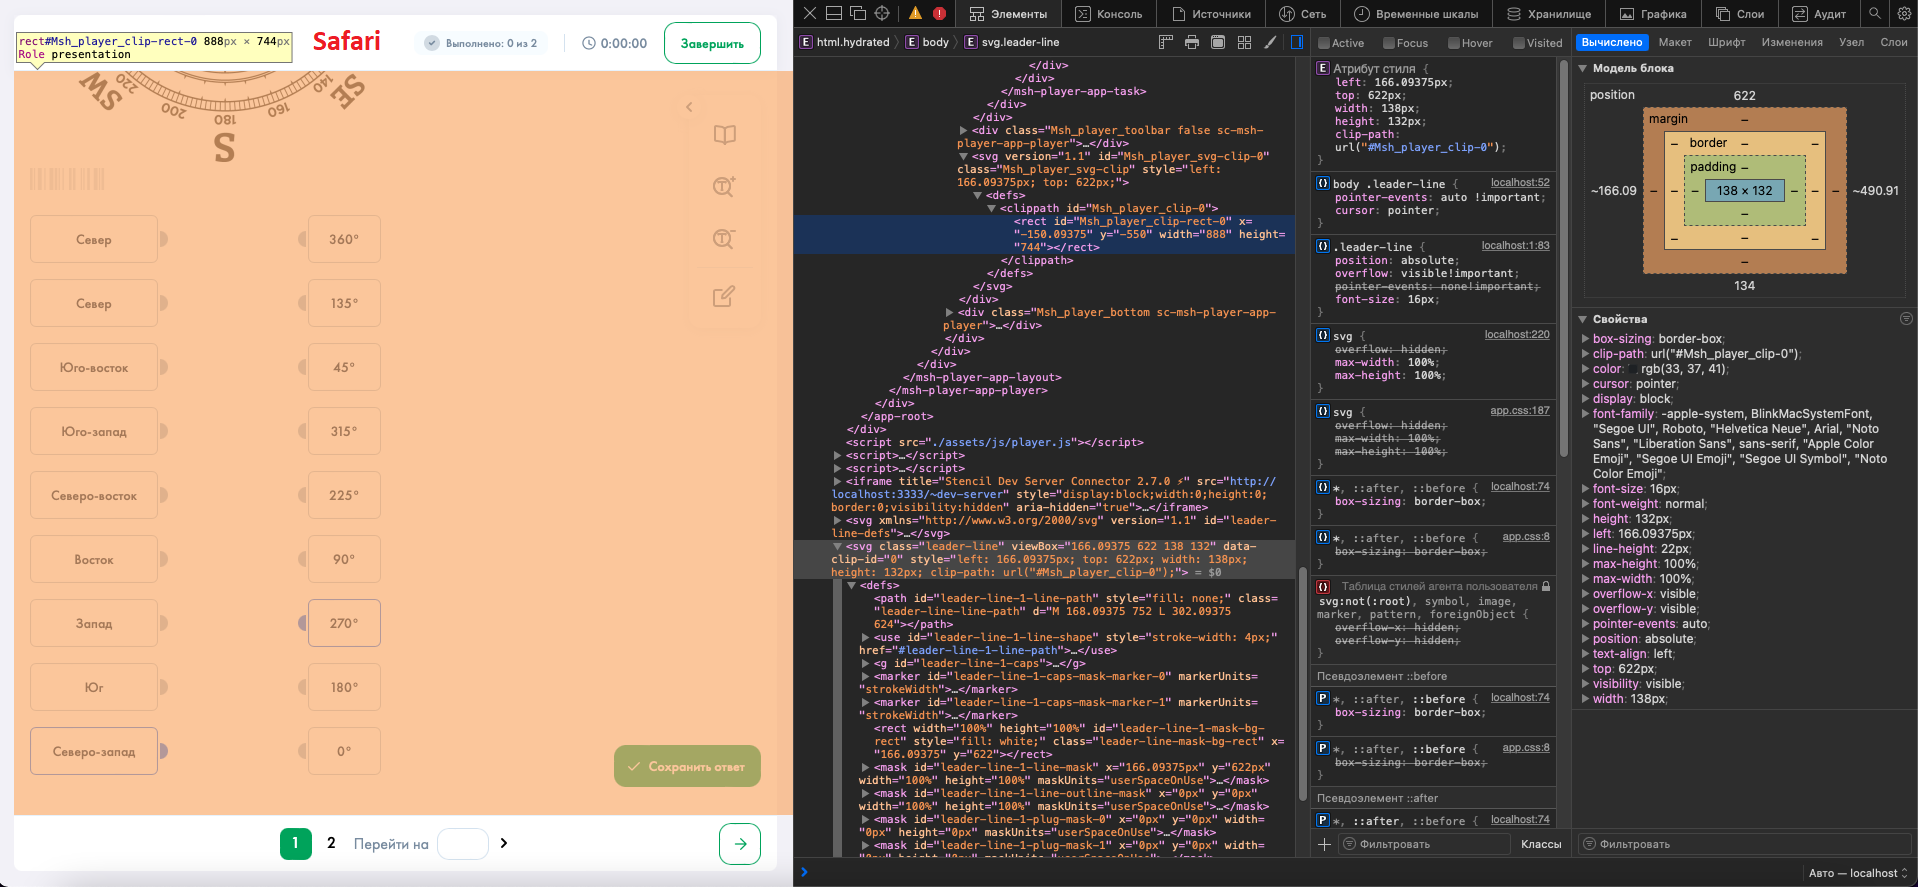The height and width of the screenshot is (887, 1918).
Task: Click the Классы button
Action: [1541, 844]
